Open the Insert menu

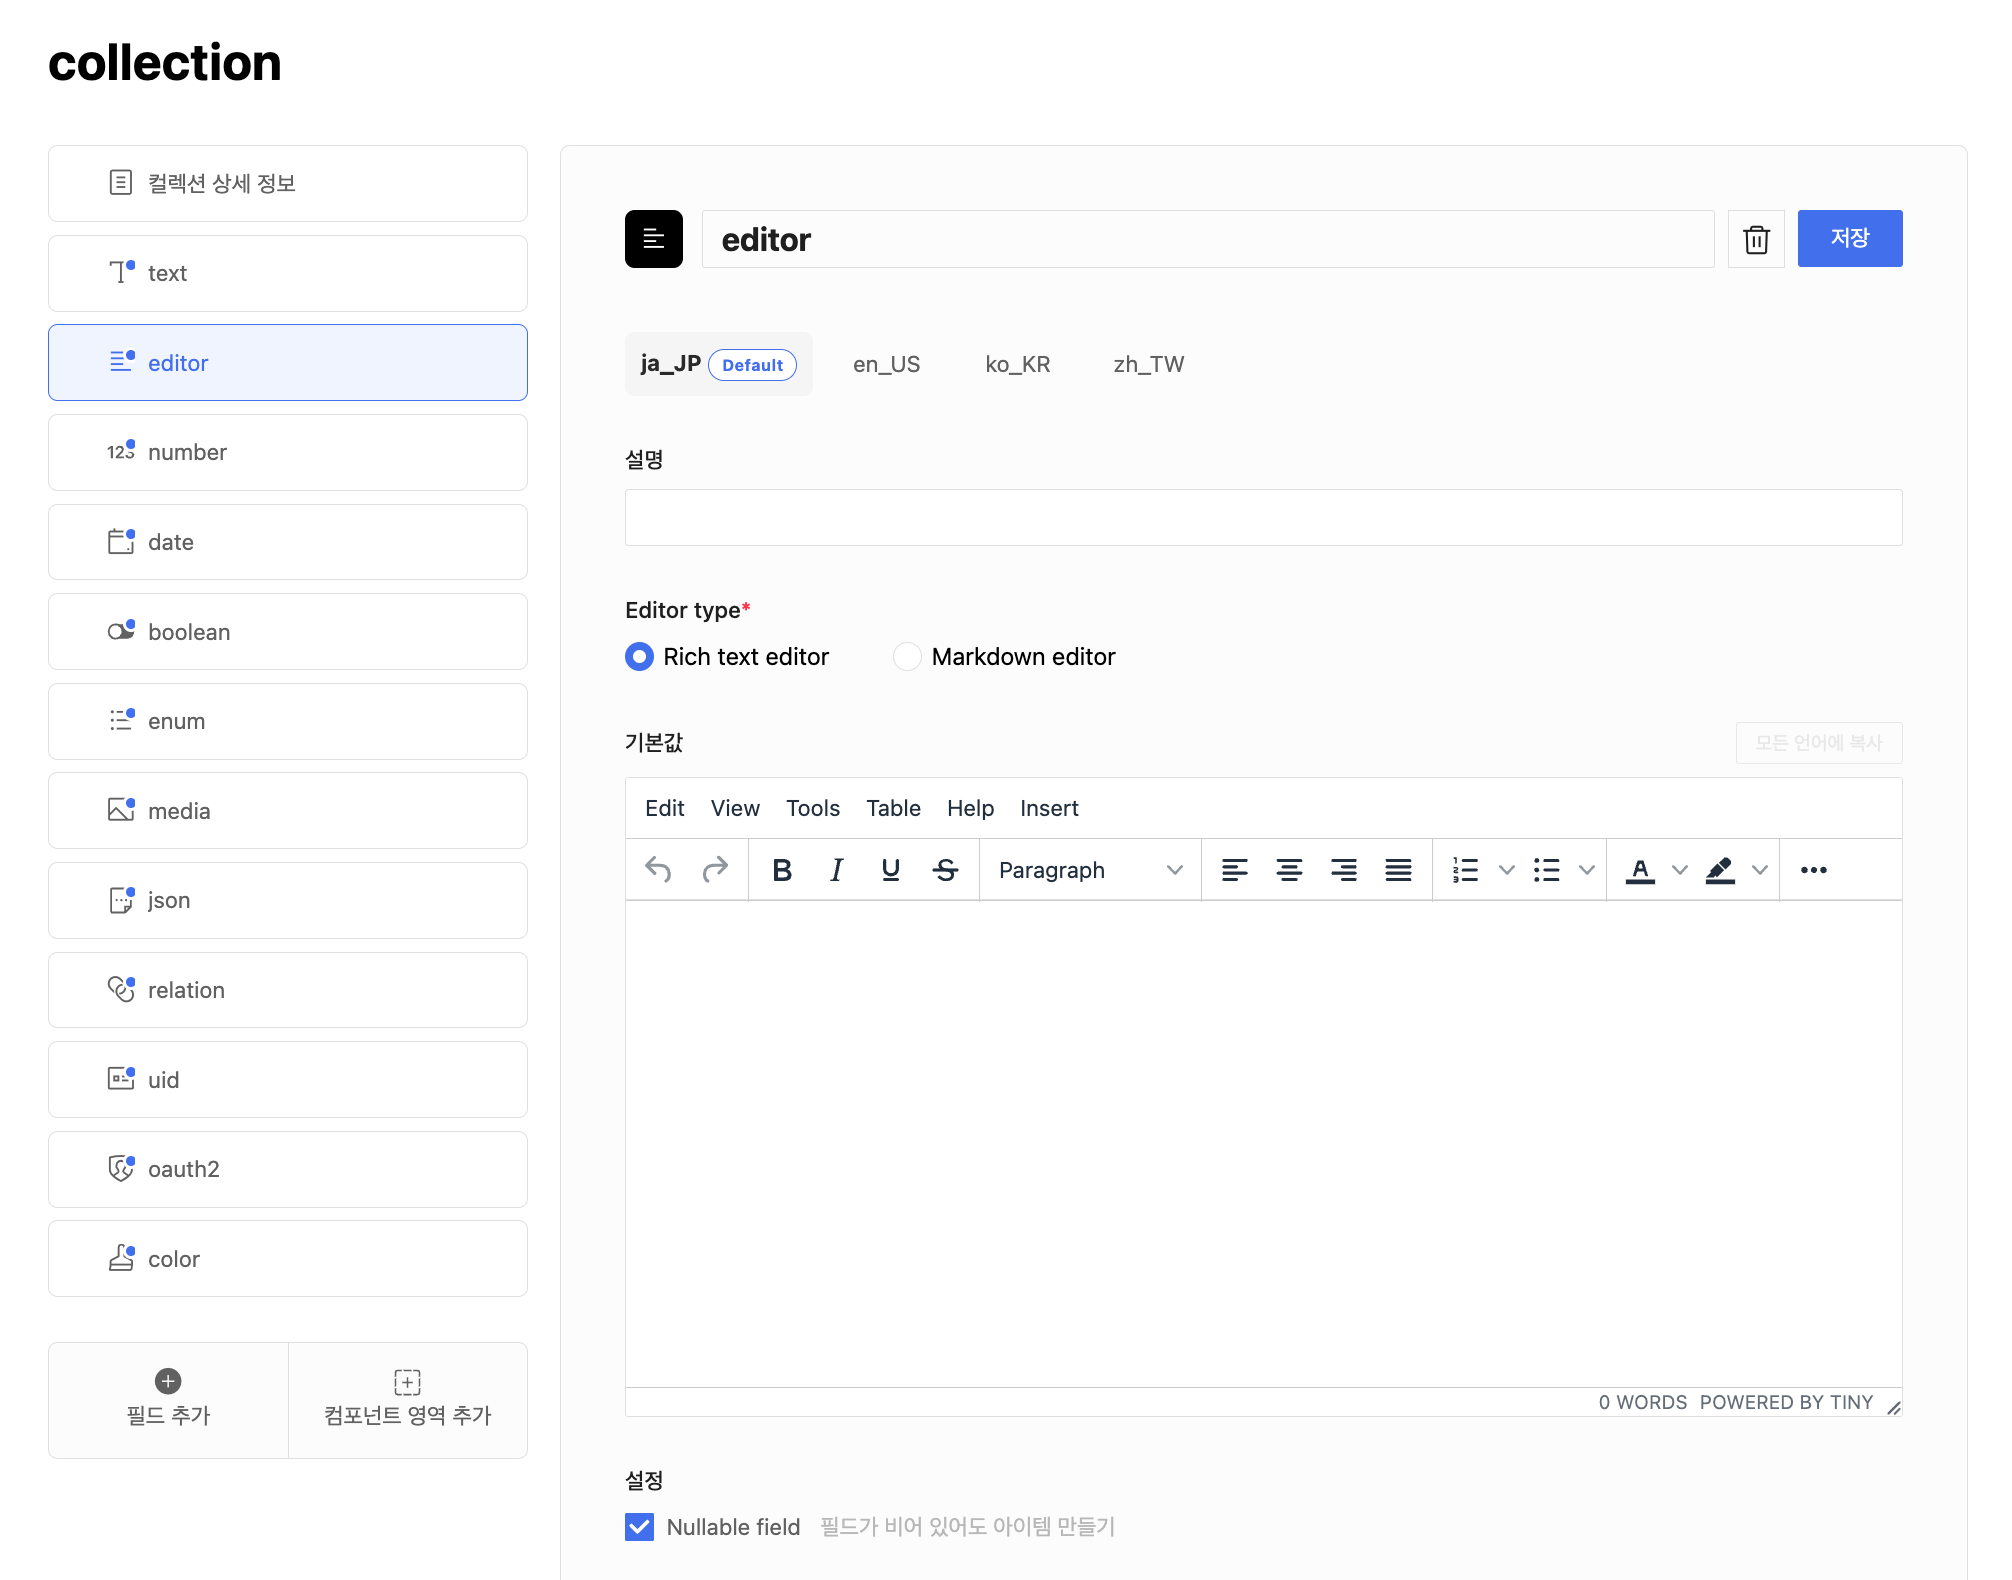(x=1049, y=808)
